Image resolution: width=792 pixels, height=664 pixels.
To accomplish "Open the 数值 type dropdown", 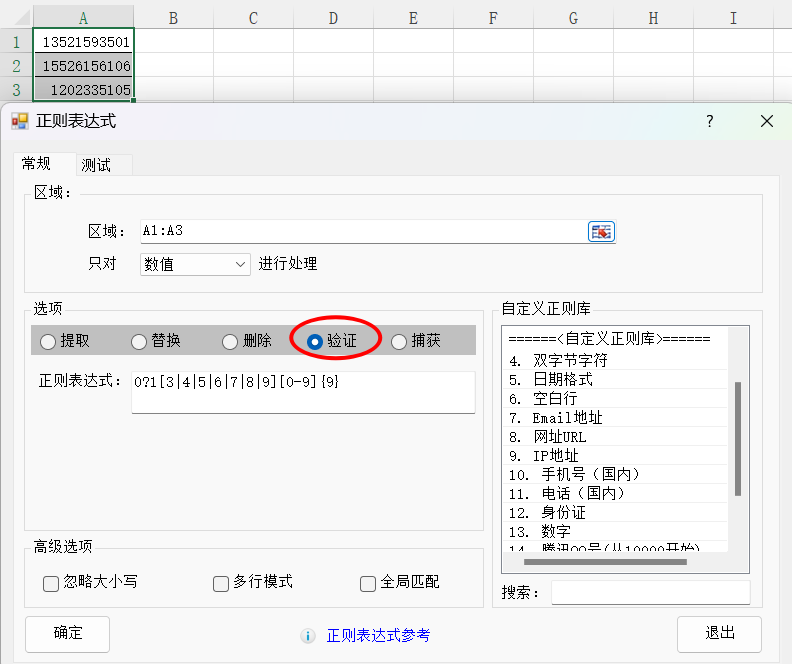I will (195, 264).
